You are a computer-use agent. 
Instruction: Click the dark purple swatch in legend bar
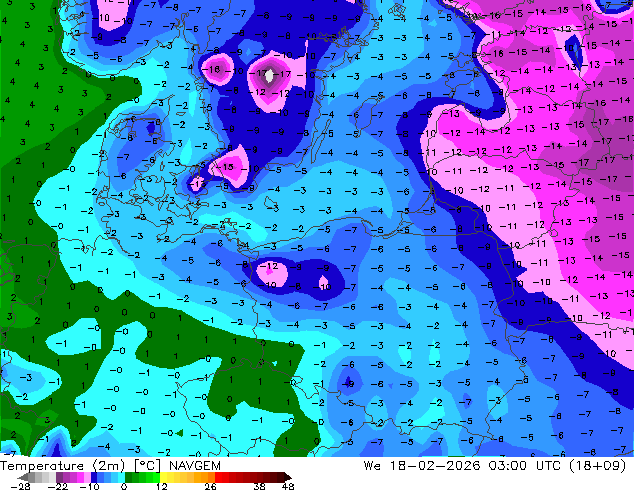tap(59, 477)
